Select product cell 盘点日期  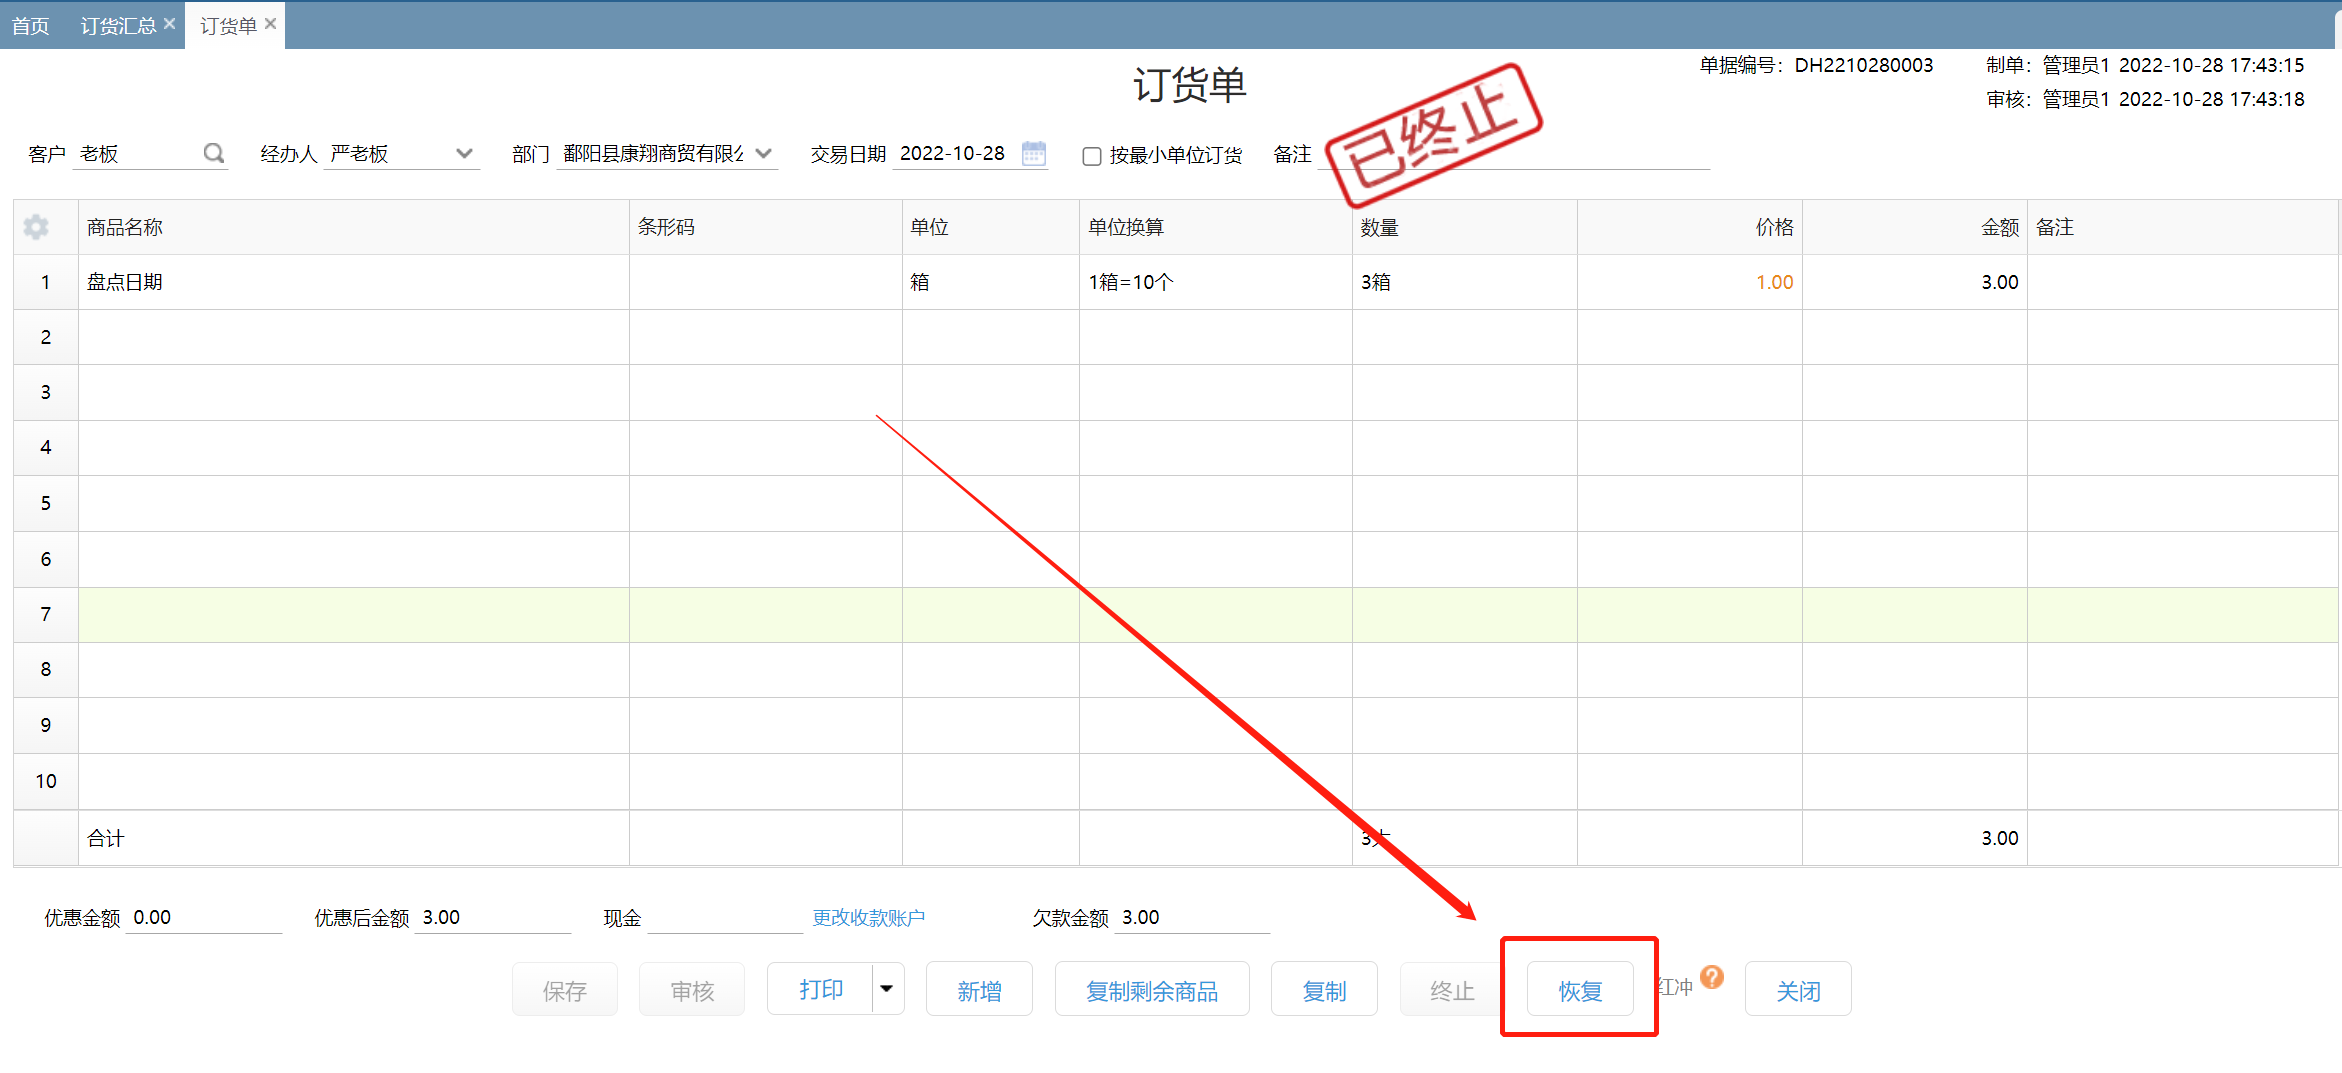click(354, 282)
